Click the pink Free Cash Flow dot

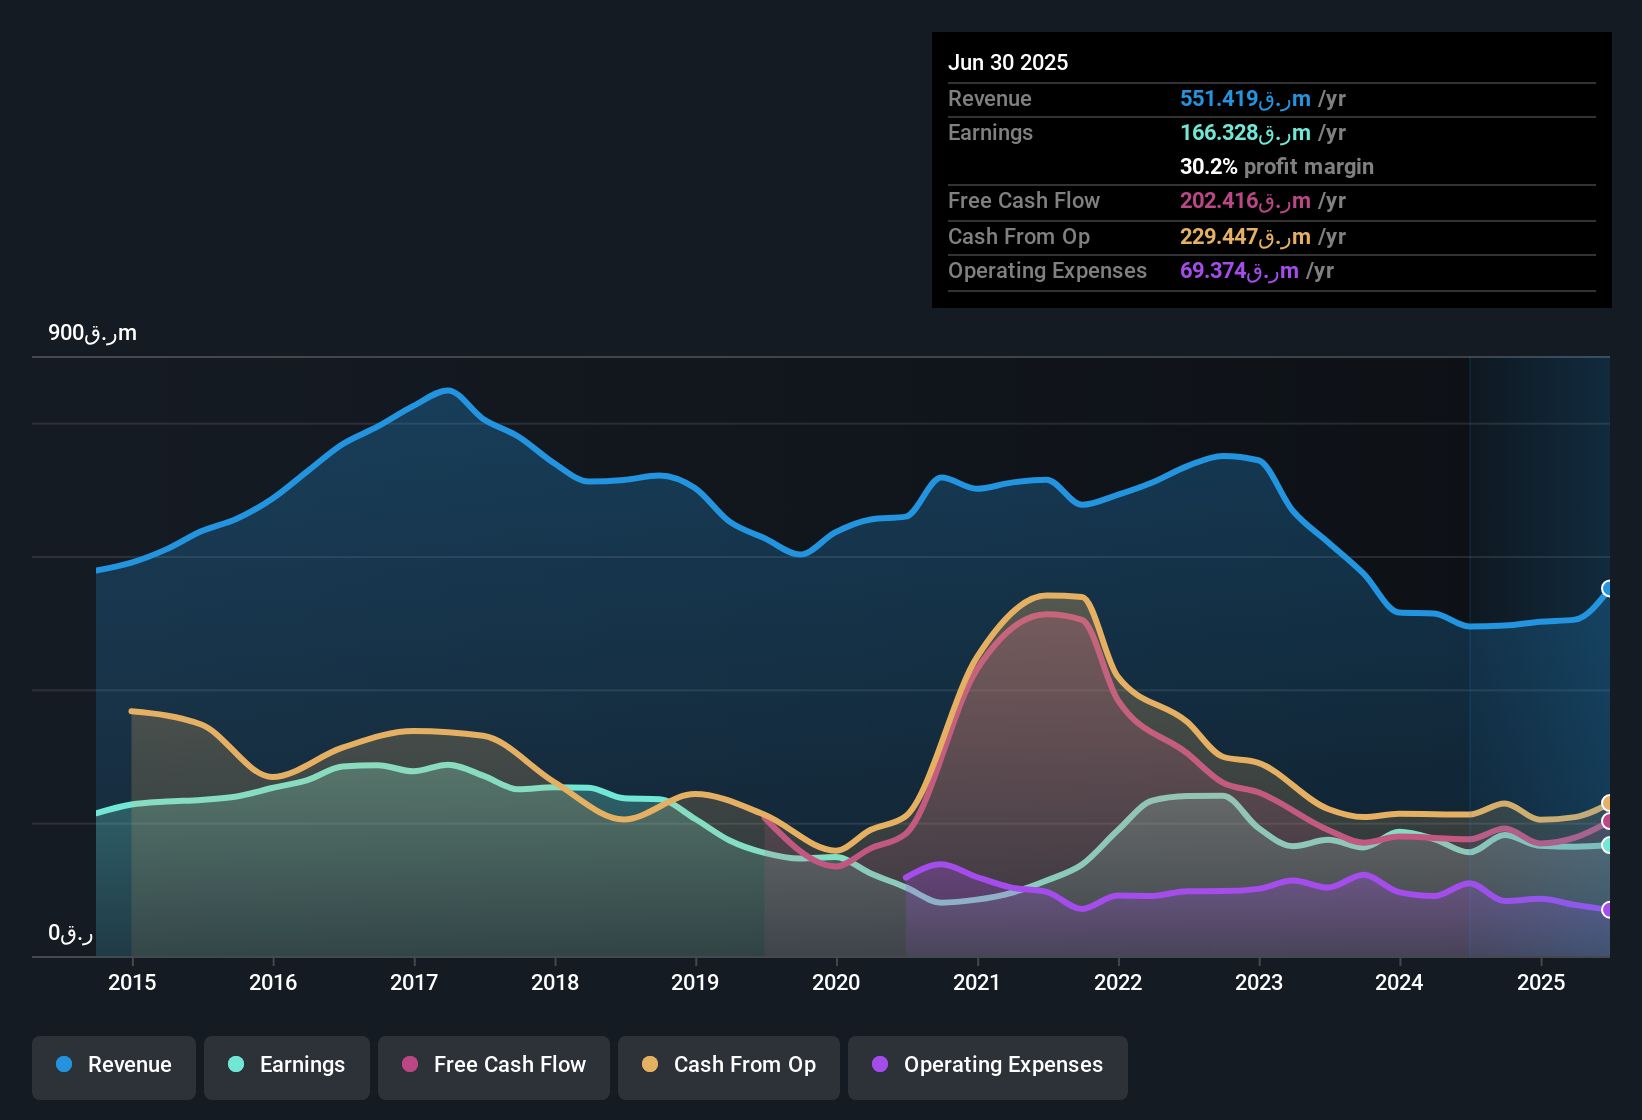[410, 1065]
